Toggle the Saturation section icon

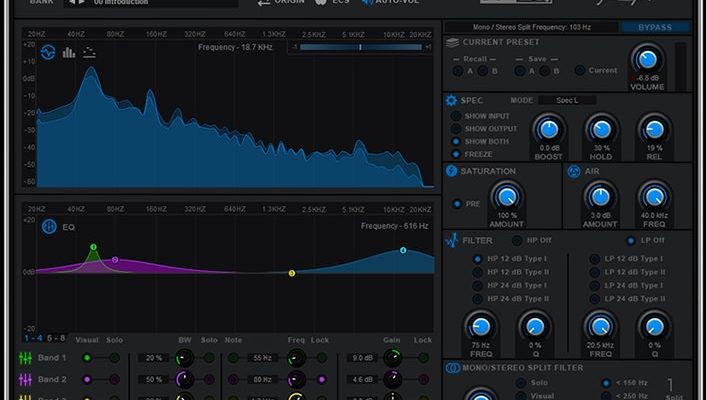(452, 172)
